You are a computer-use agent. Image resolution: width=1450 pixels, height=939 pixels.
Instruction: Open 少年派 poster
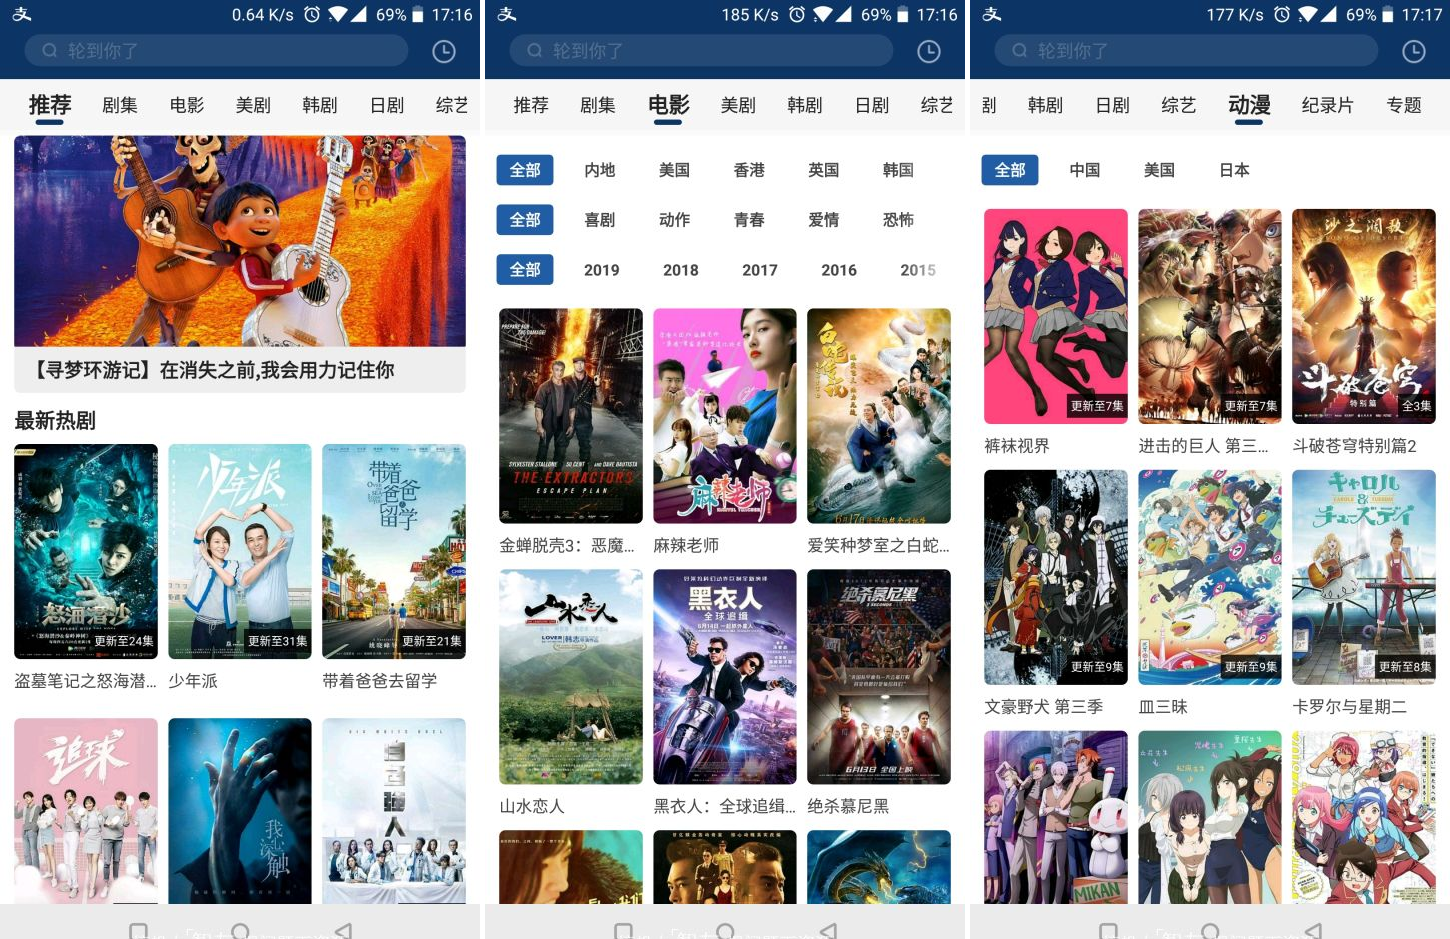[240, 551]
